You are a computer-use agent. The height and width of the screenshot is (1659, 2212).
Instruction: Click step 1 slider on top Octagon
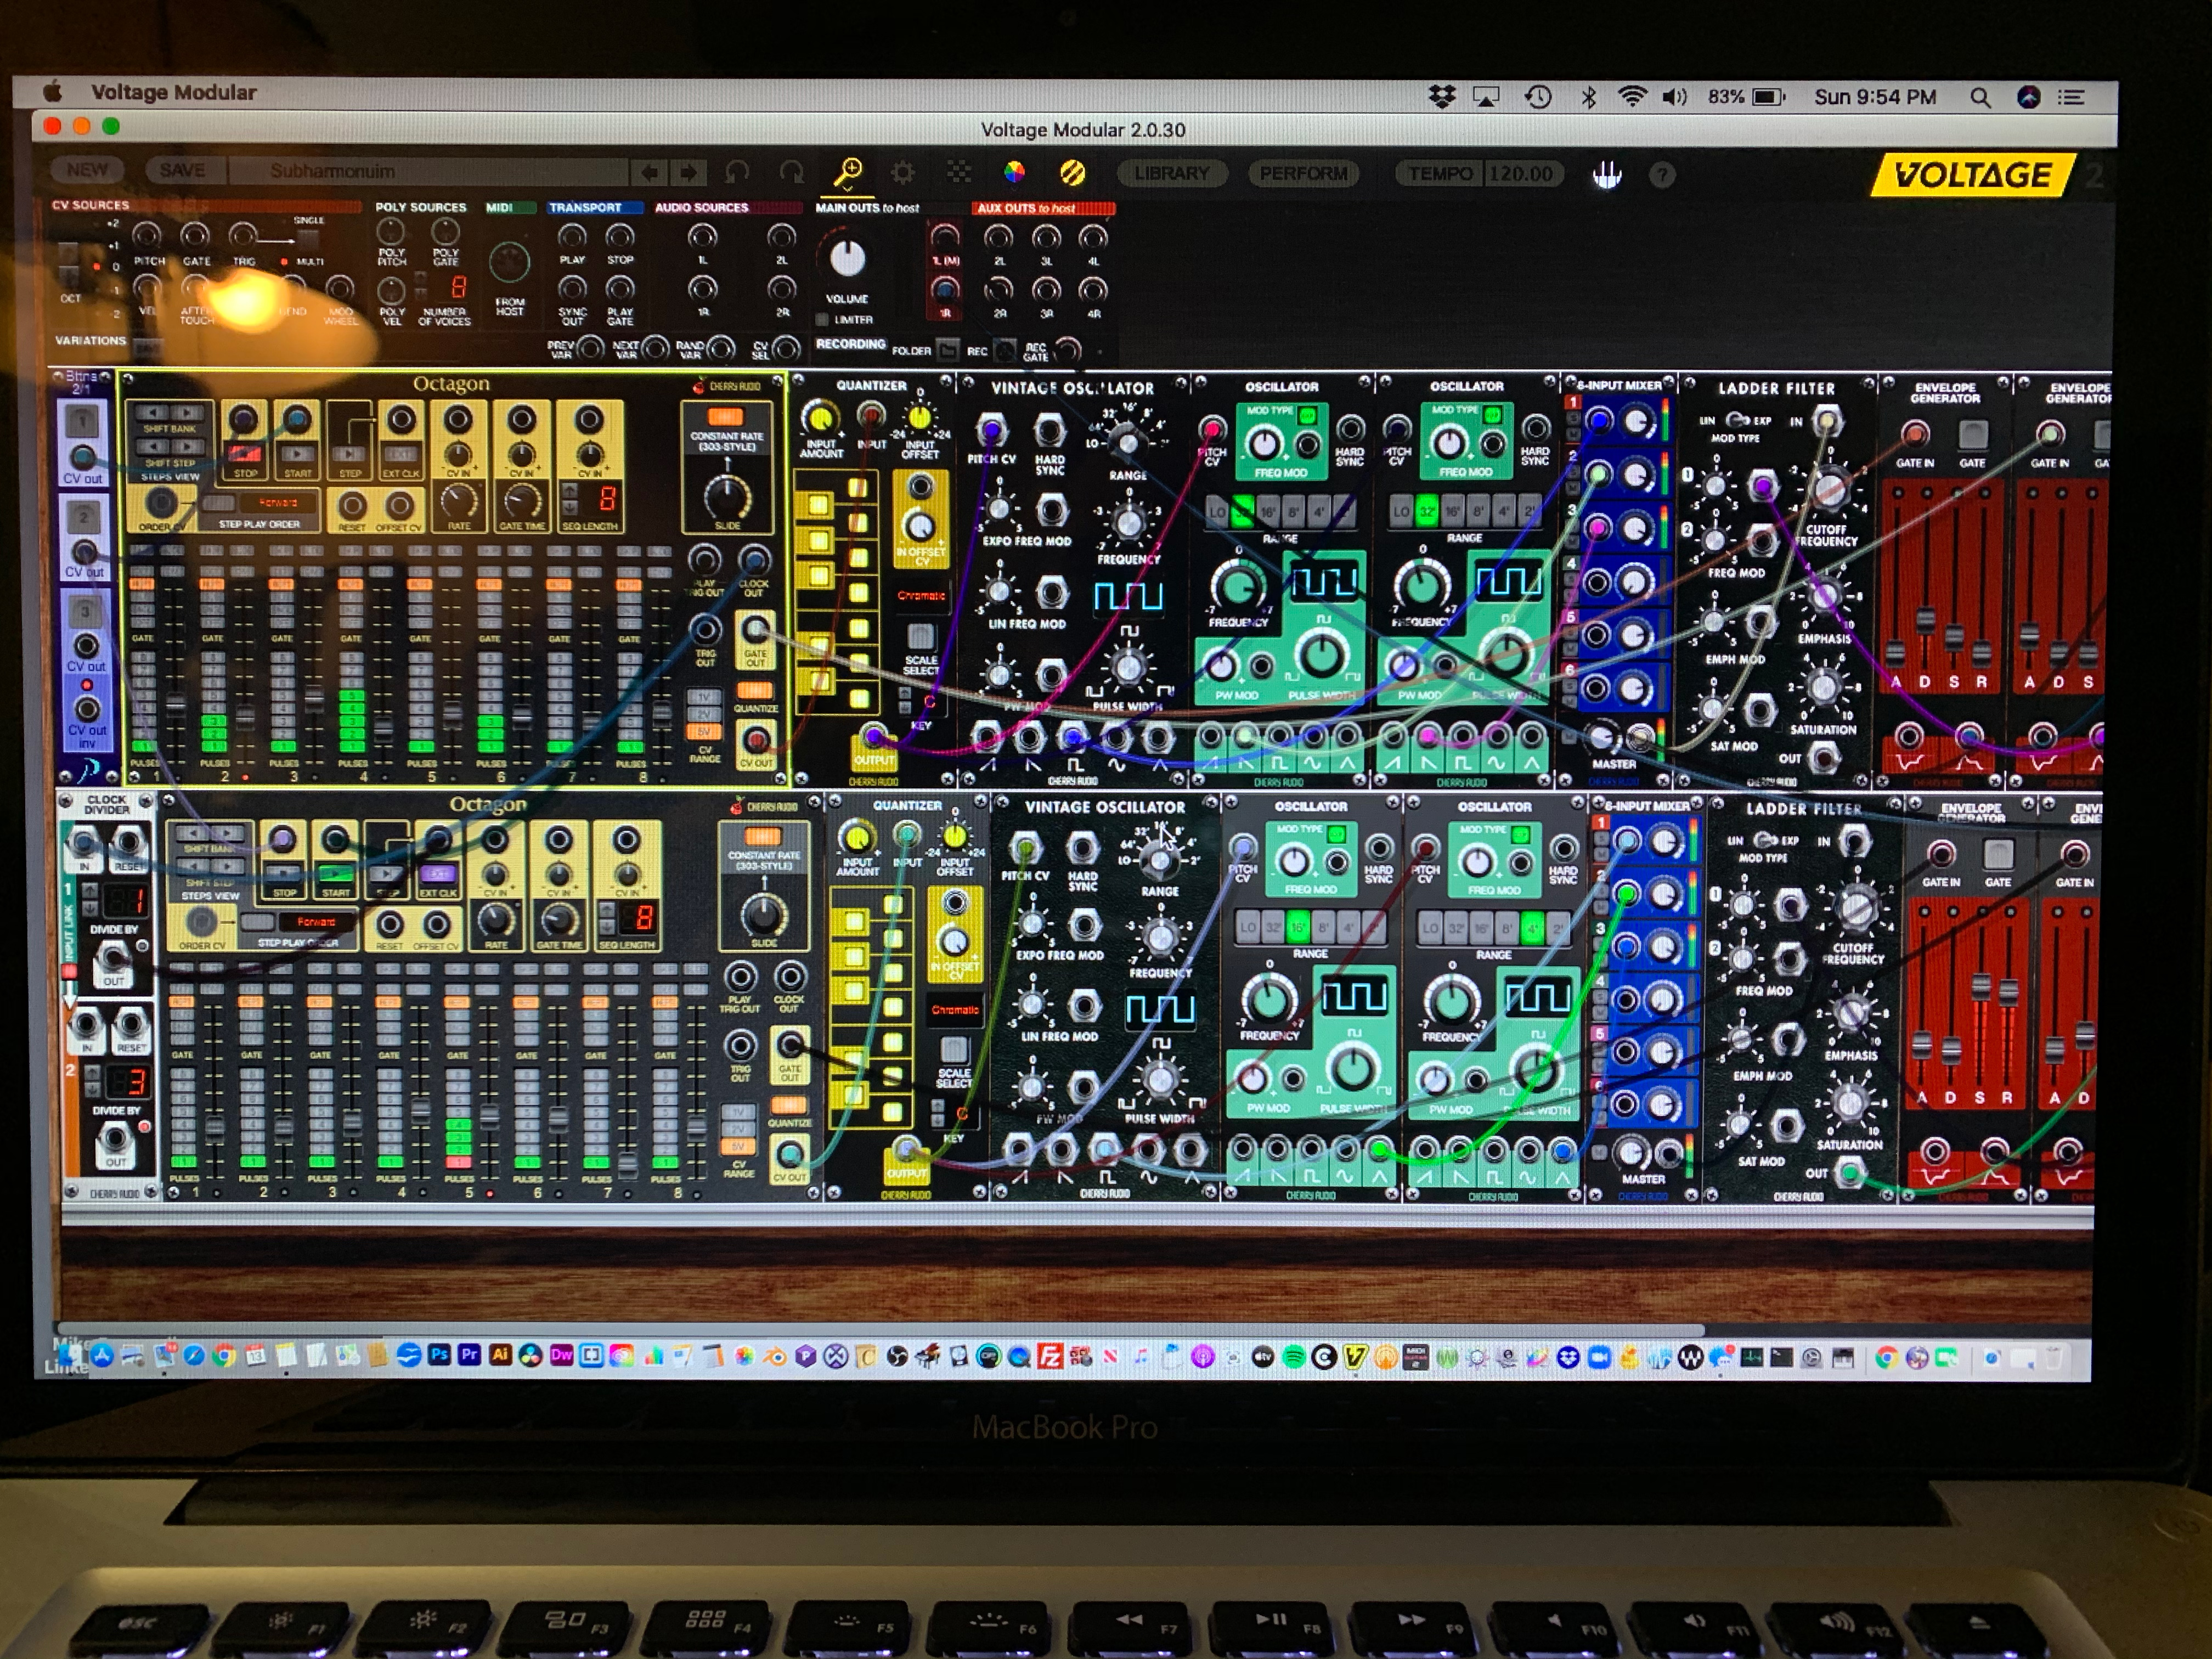[x=175, y=705]
